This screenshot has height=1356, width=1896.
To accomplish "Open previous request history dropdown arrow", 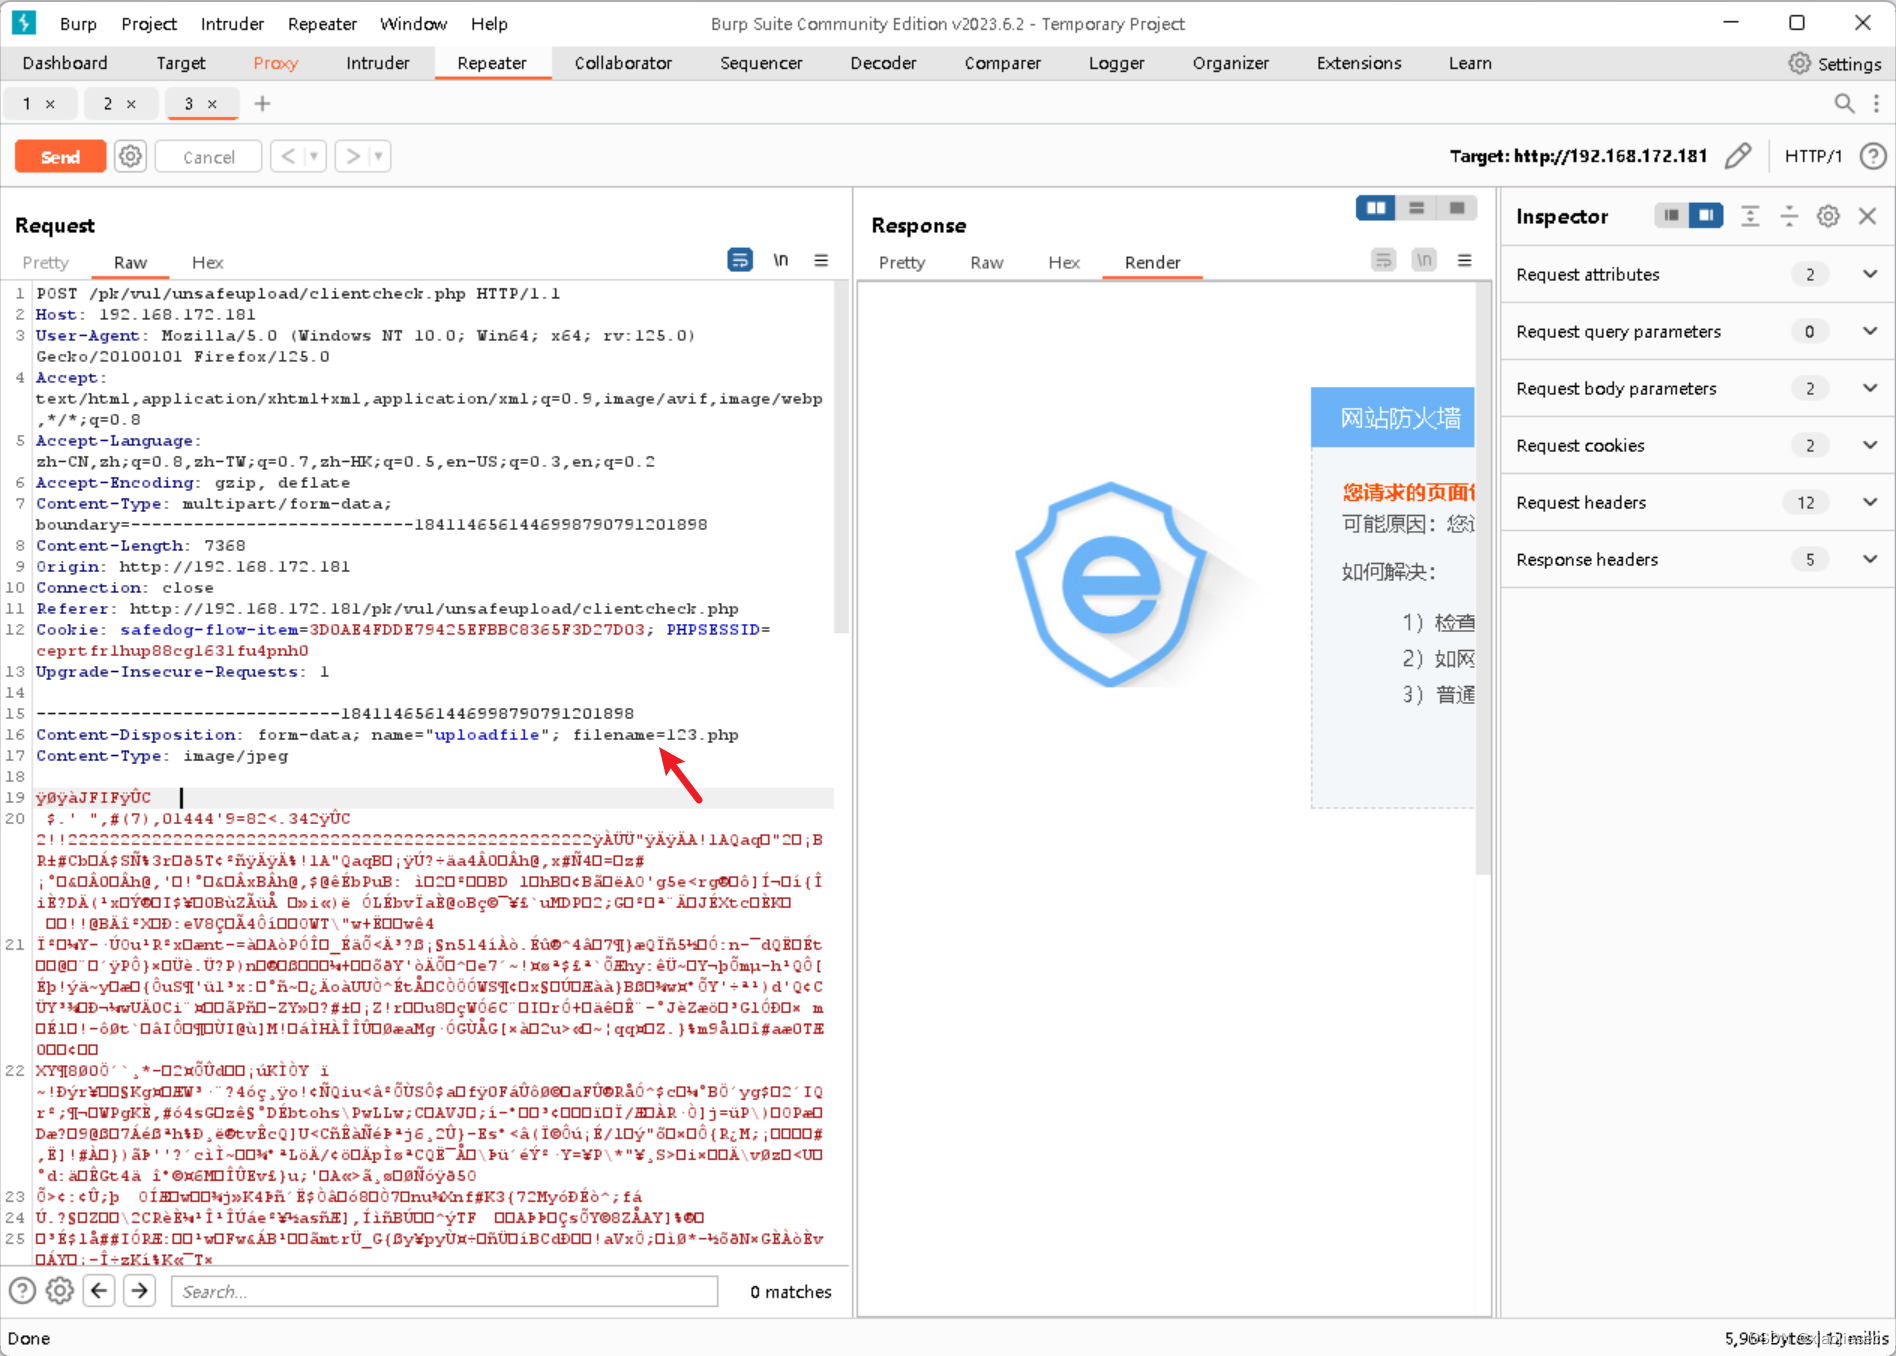I will [x=314, y=156].
